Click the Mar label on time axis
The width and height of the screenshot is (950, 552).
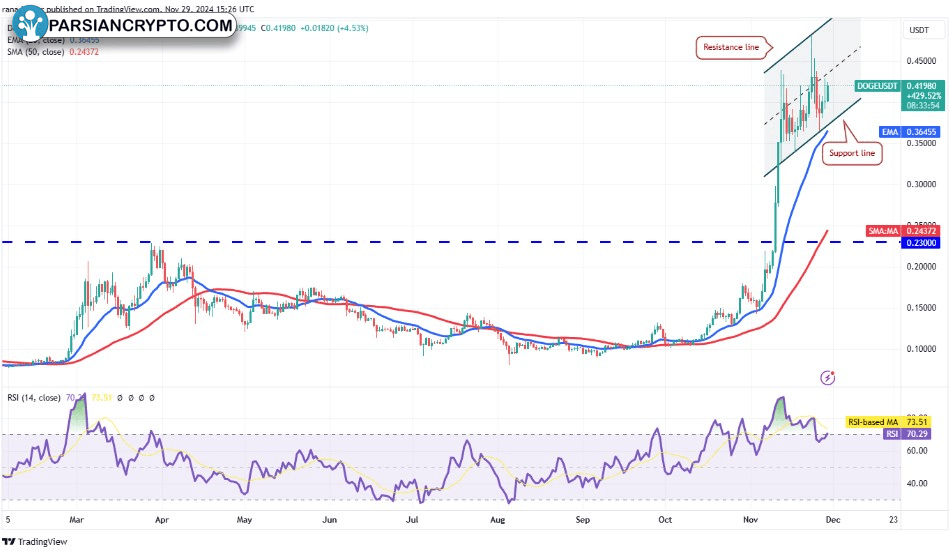point(76,520)
